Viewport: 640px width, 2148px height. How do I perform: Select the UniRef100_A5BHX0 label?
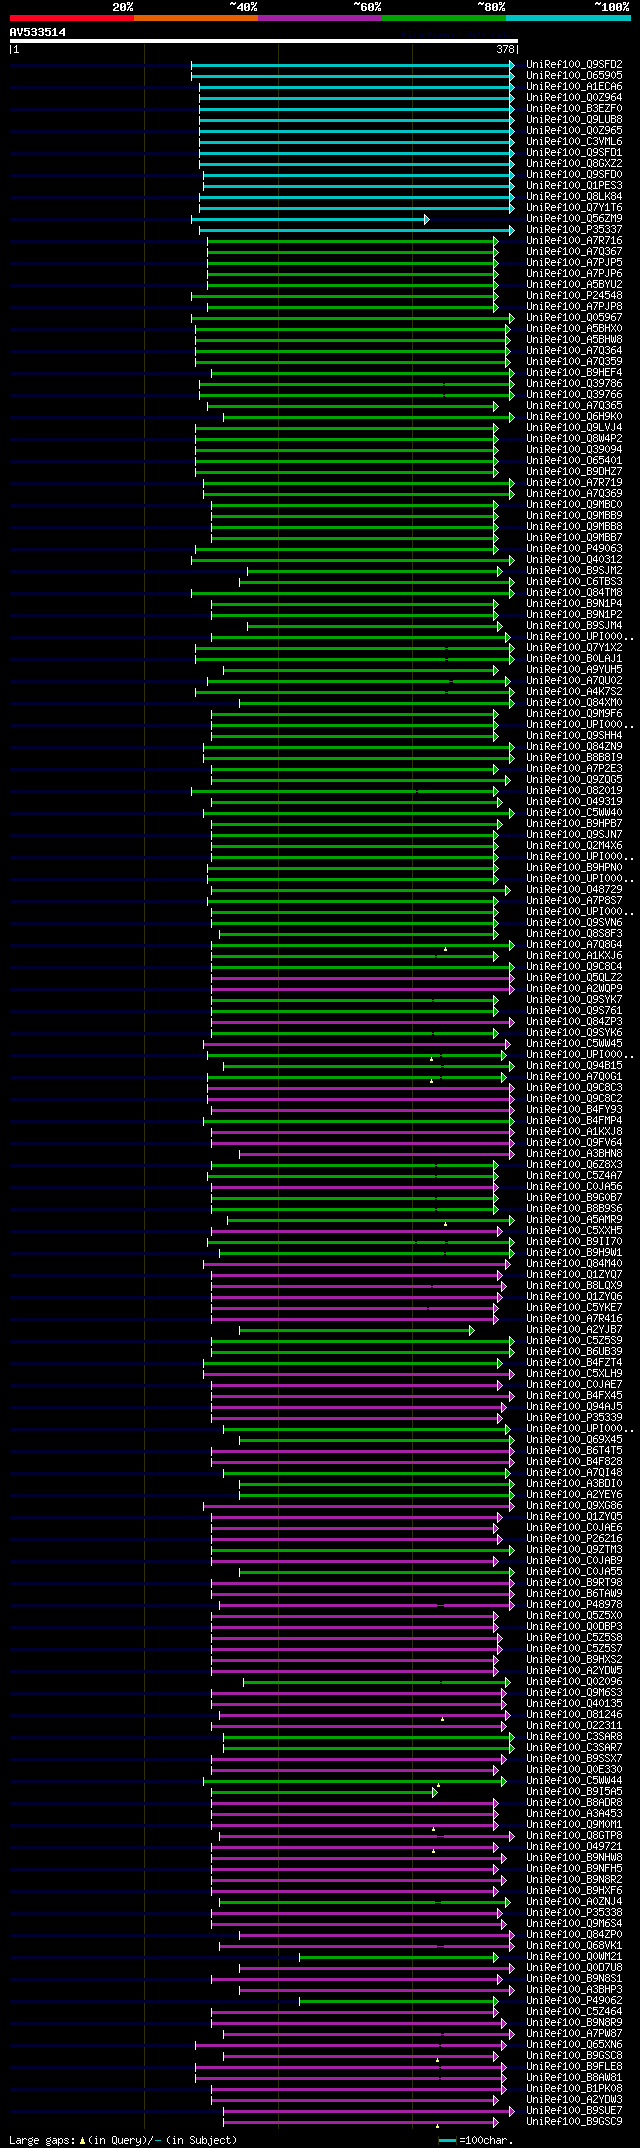[x=574, y=329]
